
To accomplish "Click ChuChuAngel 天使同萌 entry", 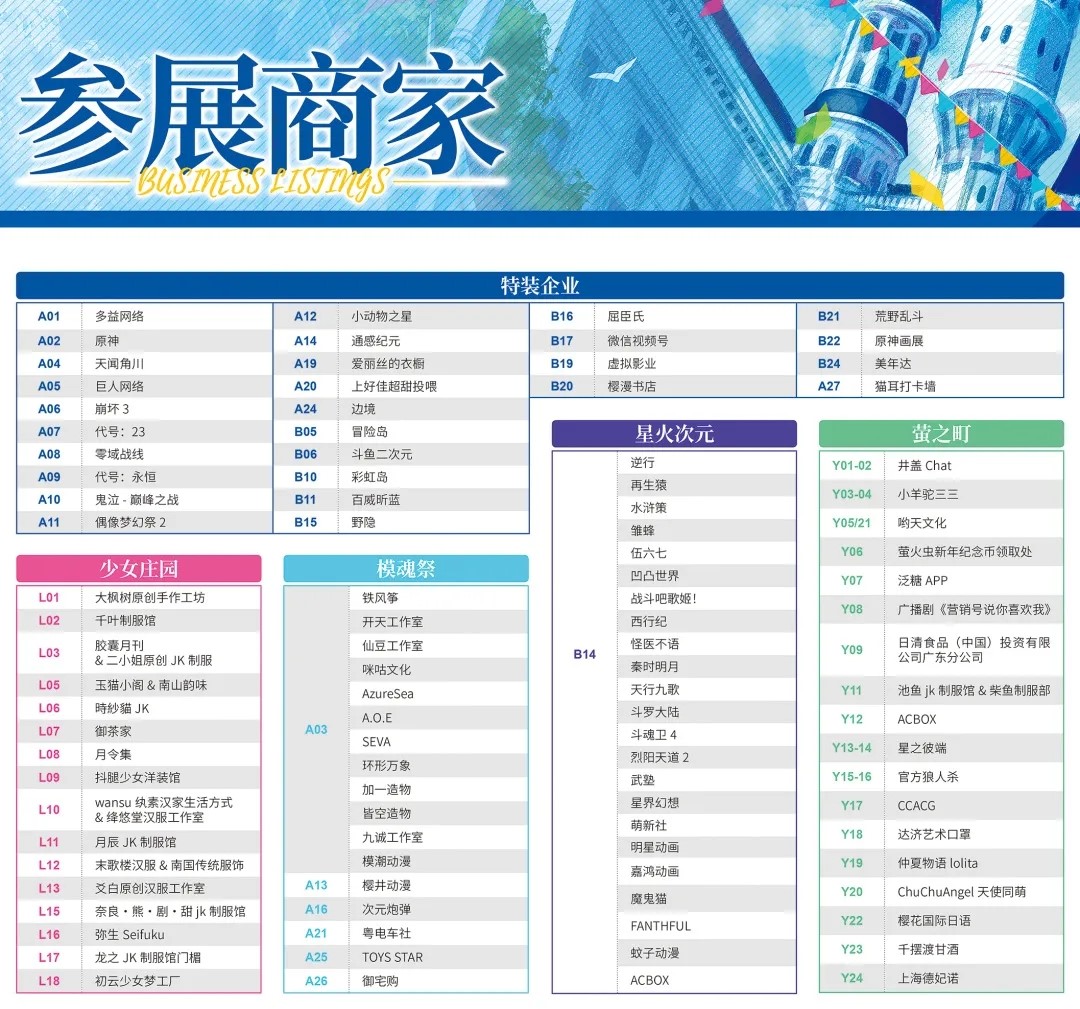I will pyautogui.click(x=962, y=892).
